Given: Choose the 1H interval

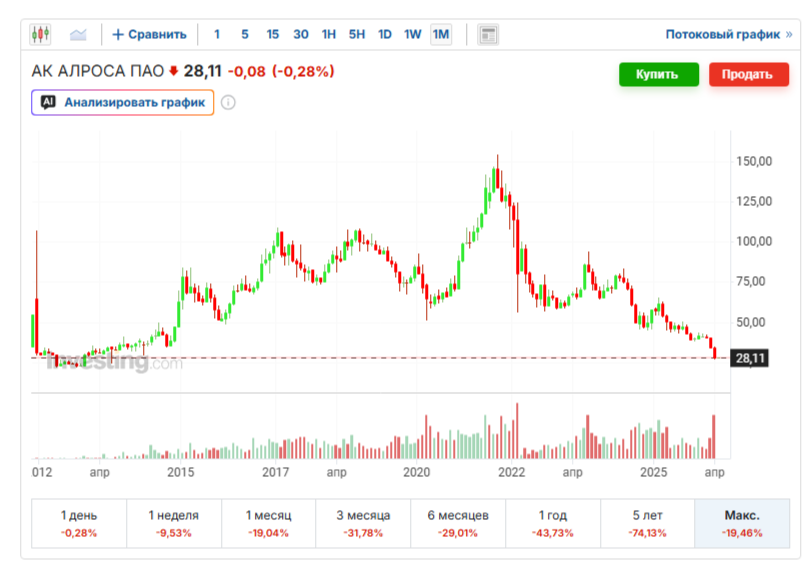Looking at the screenshot, I should [x=329, y=35].
